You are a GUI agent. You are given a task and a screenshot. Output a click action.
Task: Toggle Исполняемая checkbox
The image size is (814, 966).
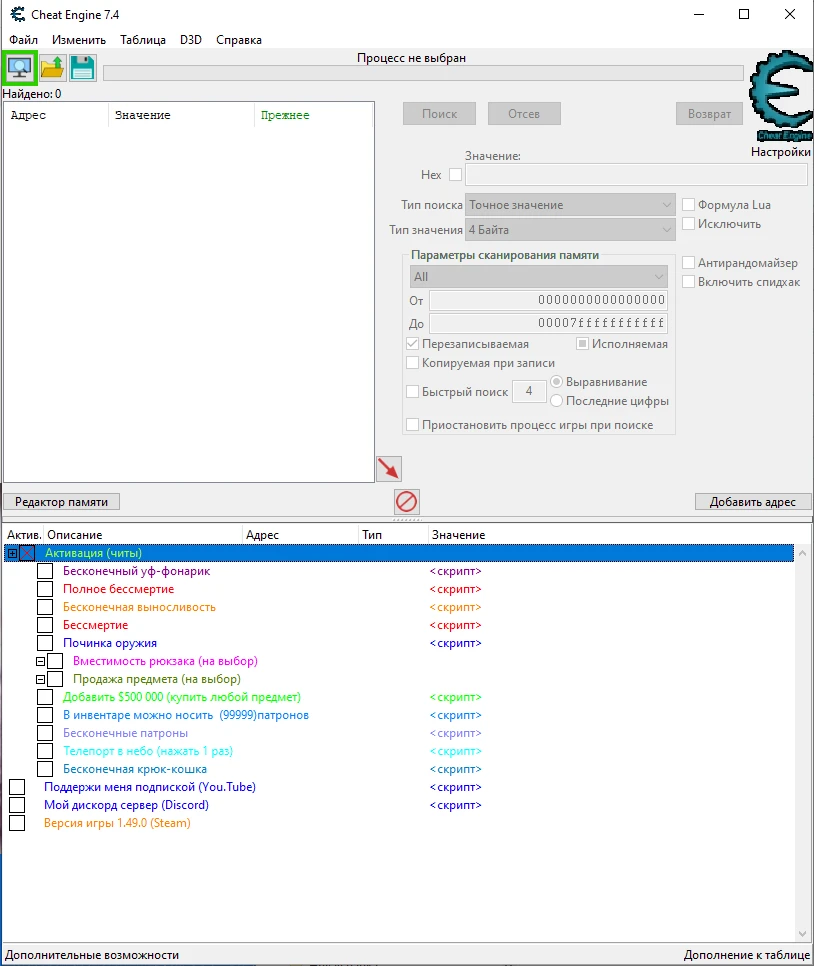[x=582, y=344]
